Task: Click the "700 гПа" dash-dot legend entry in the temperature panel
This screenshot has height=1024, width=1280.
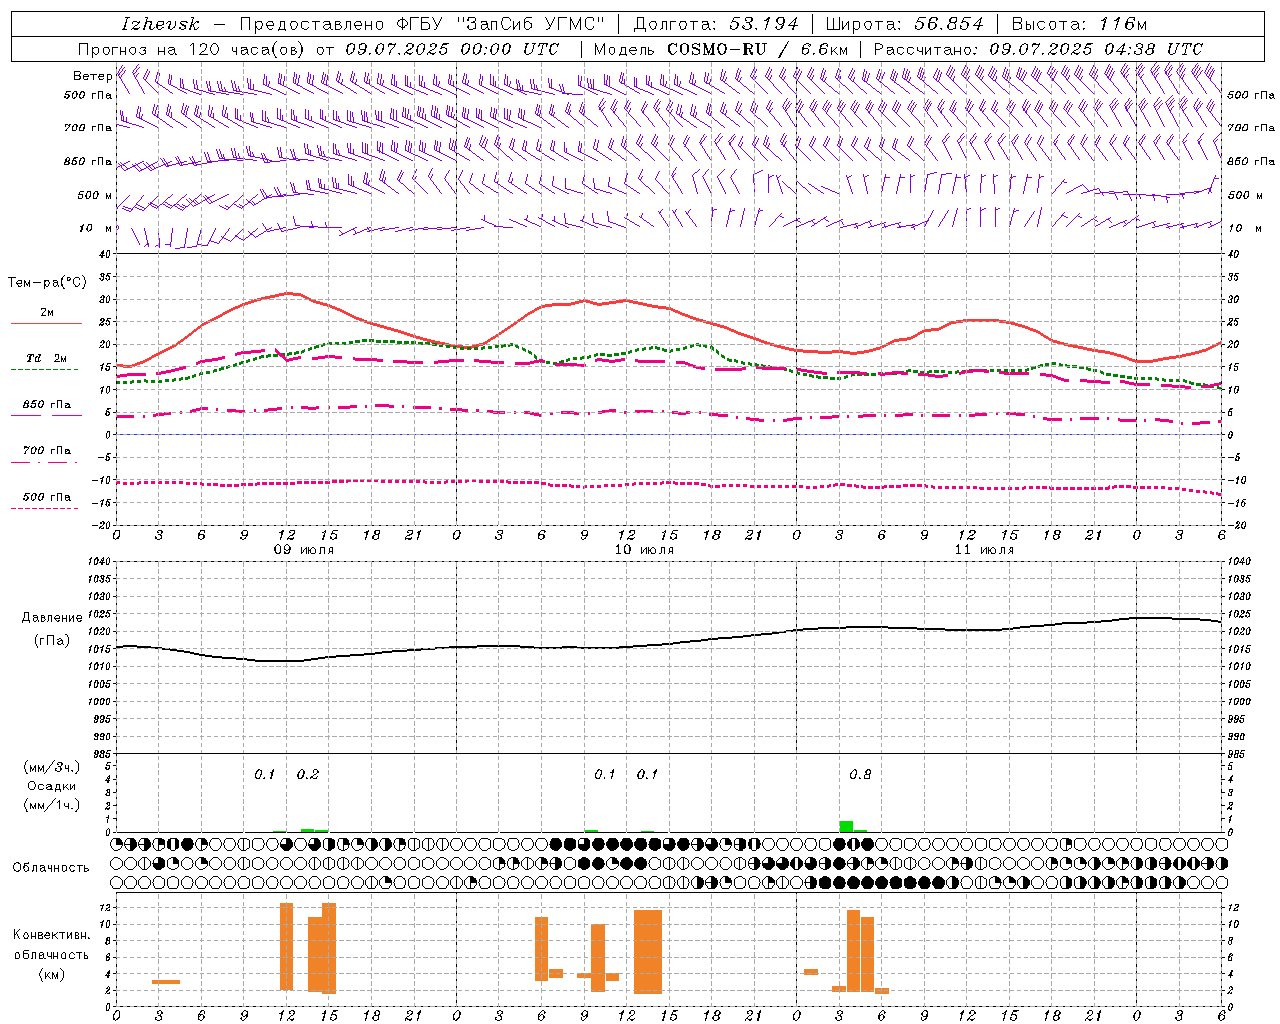Action: click(x=47, y=451)
